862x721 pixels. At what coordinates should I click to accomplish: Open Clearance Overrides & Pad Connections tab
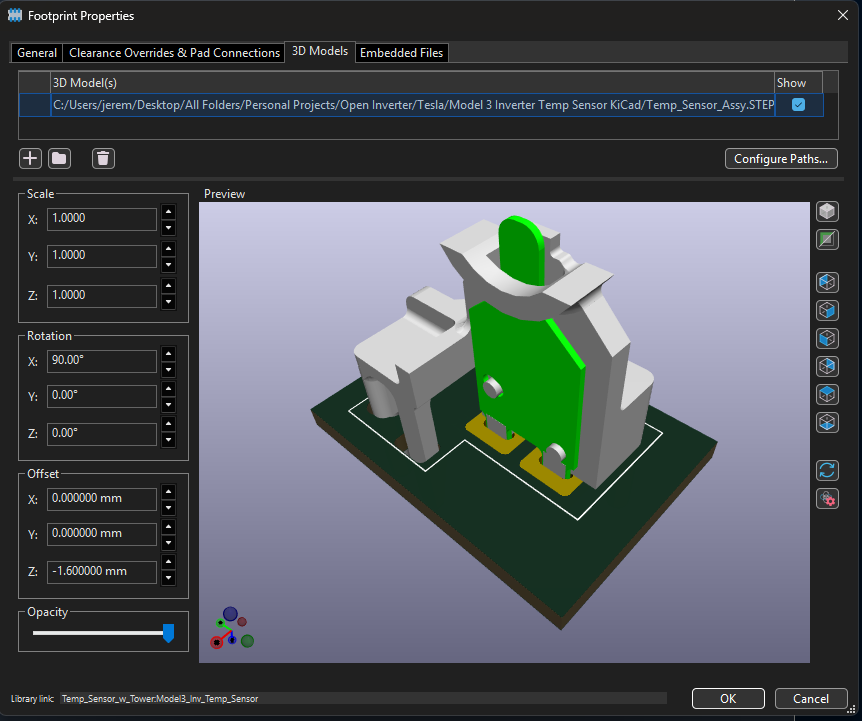[x=174, y=53]
